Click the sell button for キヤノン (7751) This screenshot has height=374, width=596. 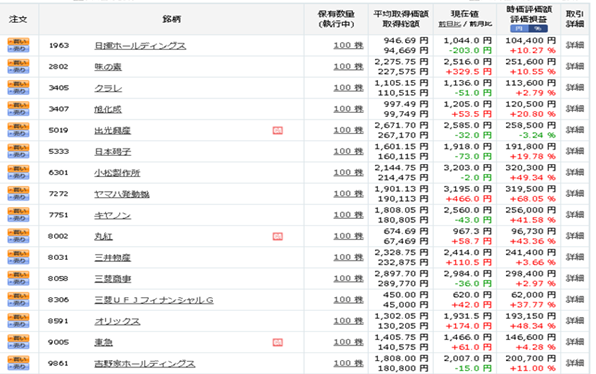(x=18, y=219)
